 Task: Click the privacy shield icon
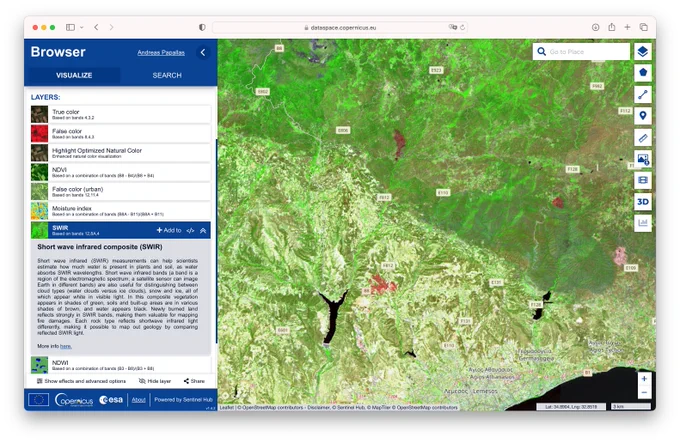click(202, 27)
